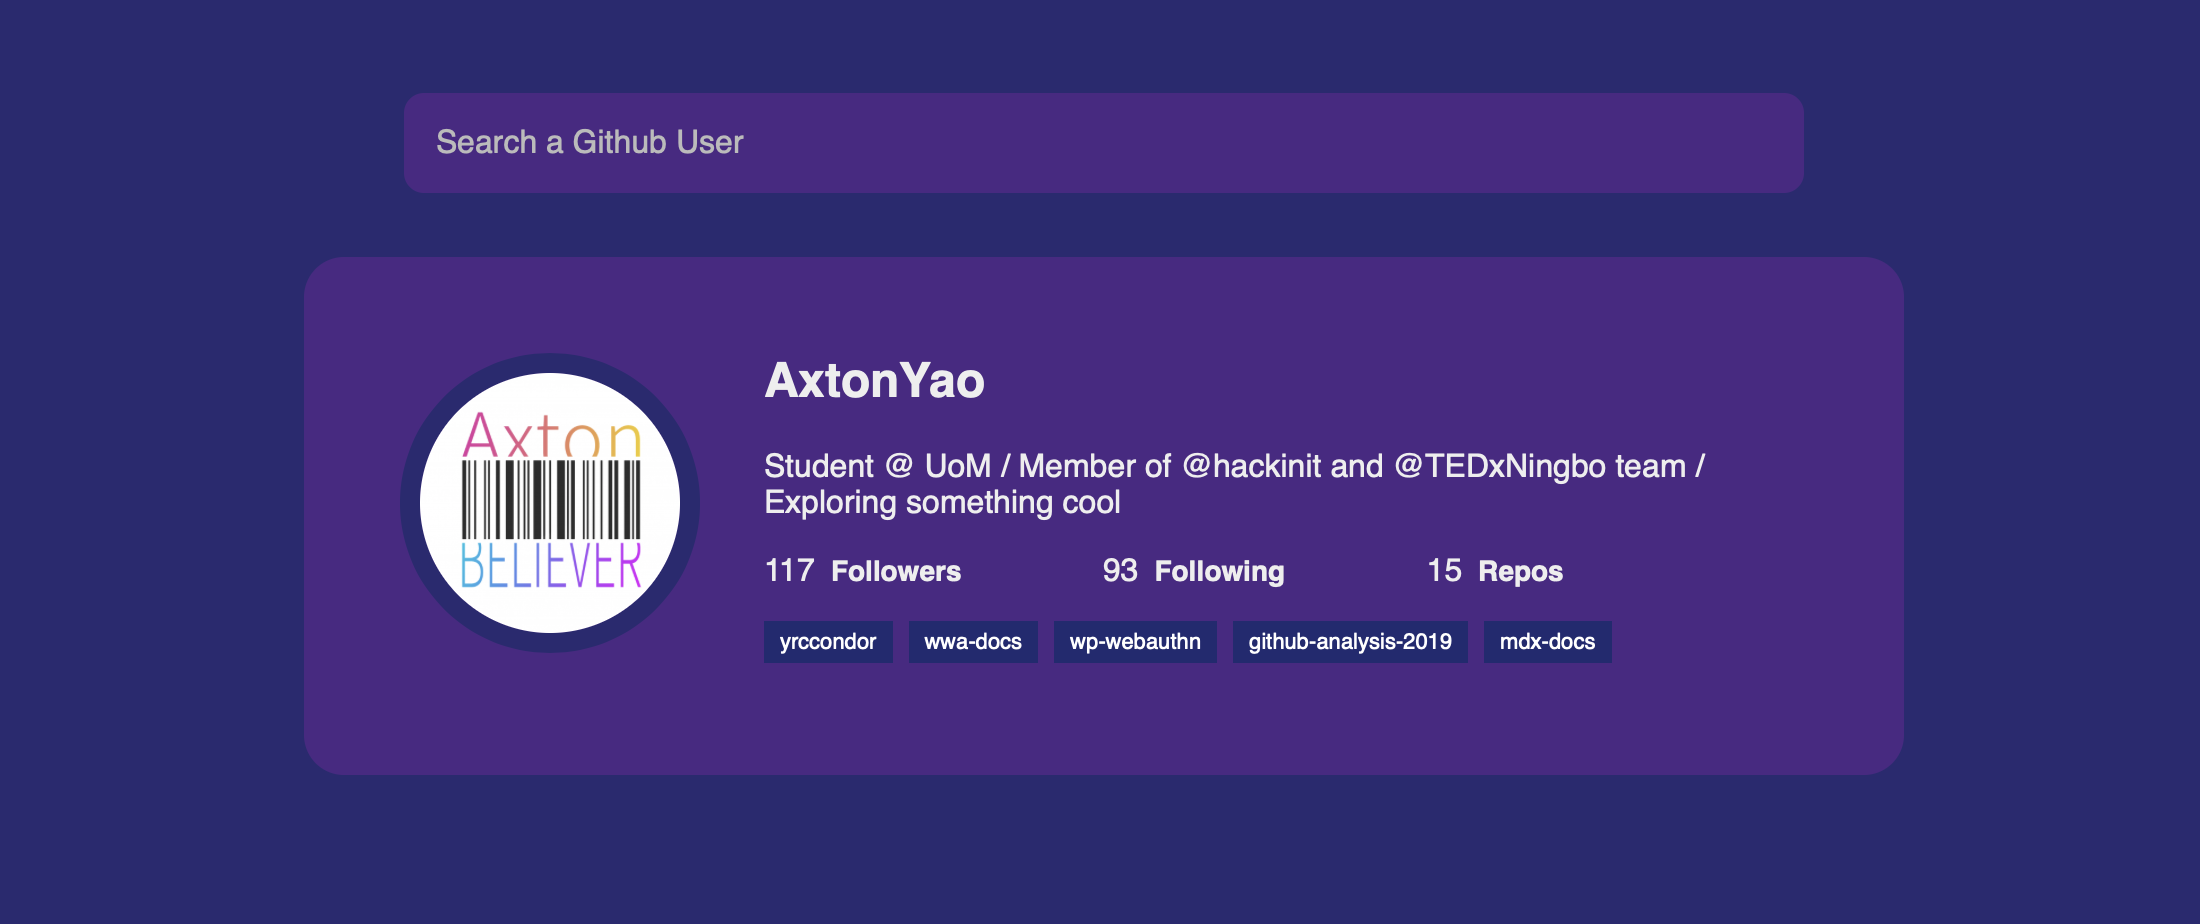The width and height of the screenshot is (2200, 924).
Task: Open the github-analysis-2019 repository tag
Action: tap(1349, 642)
